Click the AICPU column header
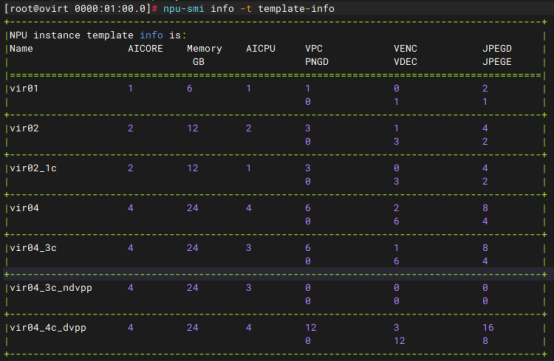This screenshot has height=361, width=554. click(x=261, y=48)
